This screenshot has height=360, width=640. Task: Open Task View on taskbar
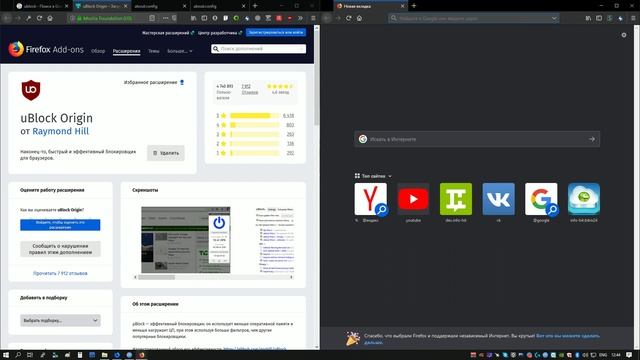pos(30,355)
